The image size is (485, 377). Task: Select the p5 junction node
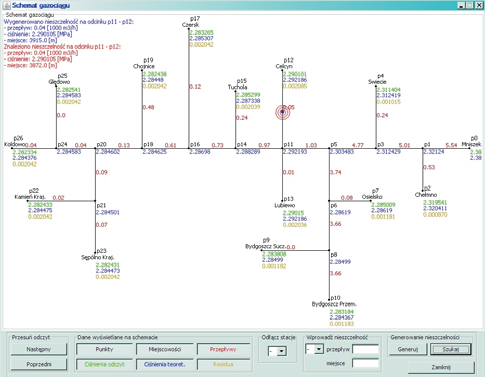point(329,148)
